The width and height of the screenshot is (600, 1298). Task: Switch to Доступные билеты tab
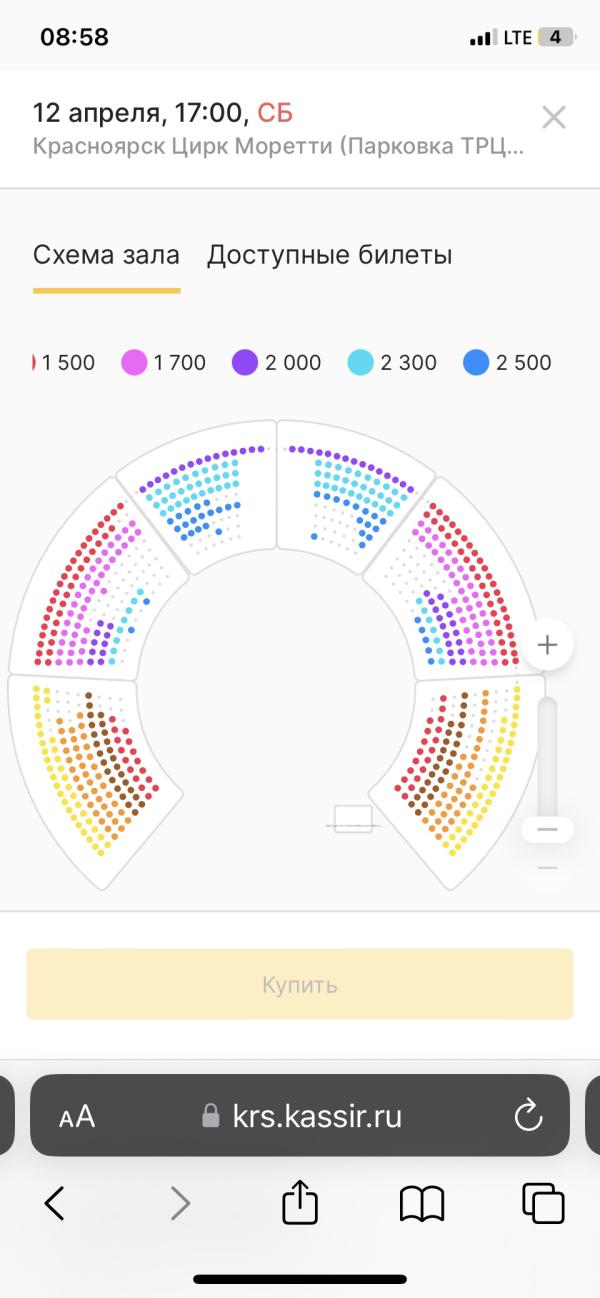tap(330, 255)
